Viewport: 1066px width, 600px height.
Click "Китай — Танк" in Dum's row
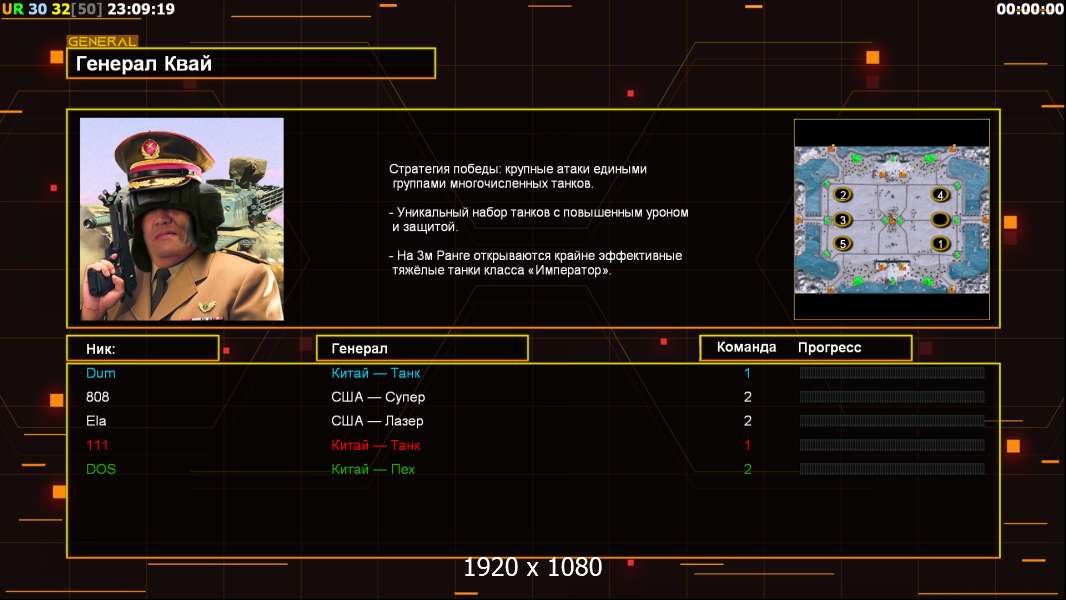click(375, 373)
